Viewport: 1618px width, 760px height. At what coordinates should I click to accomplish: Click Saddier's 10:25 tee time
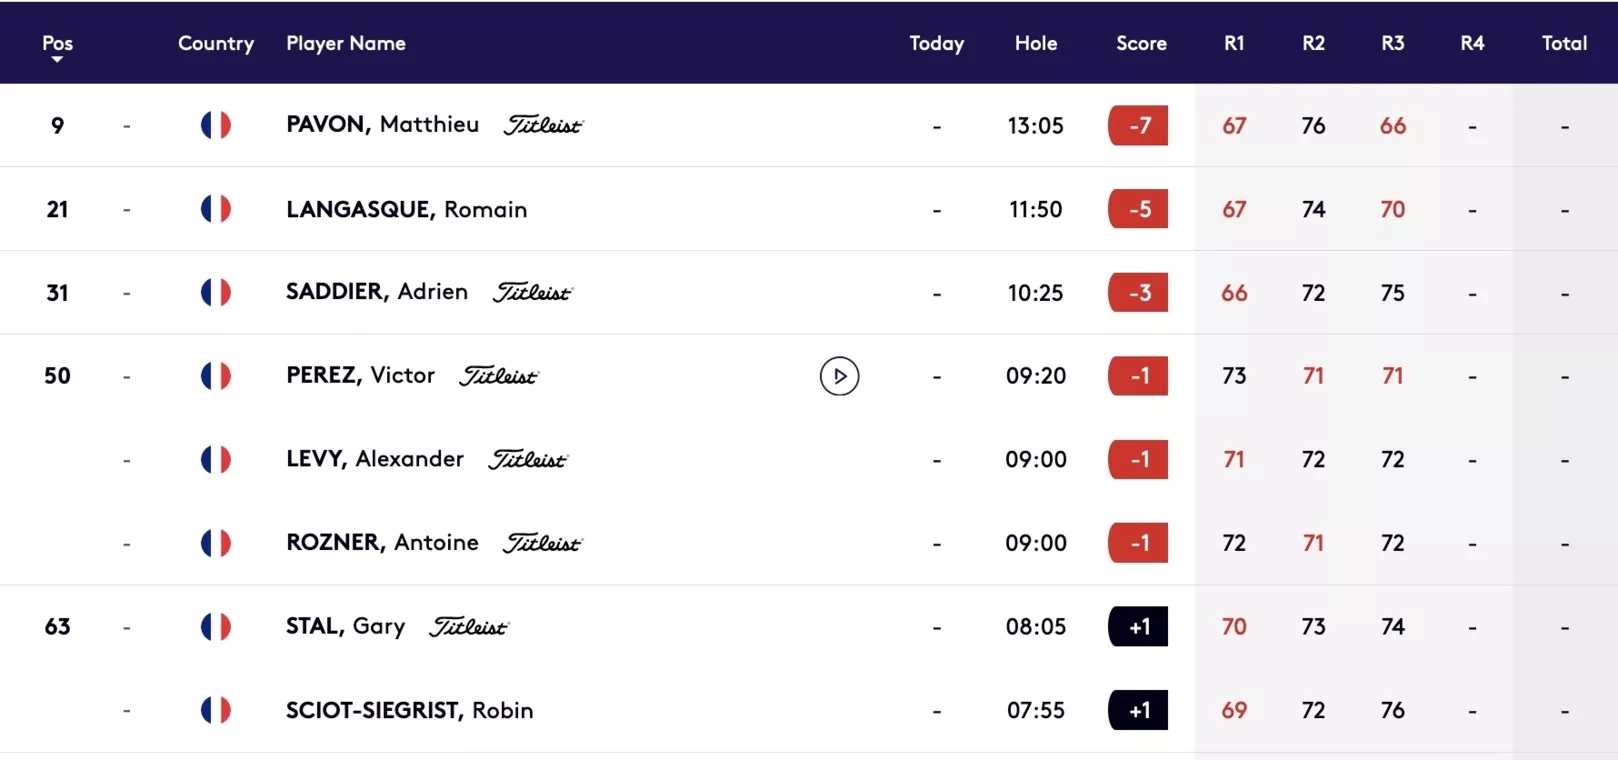tap(1035, 293)
